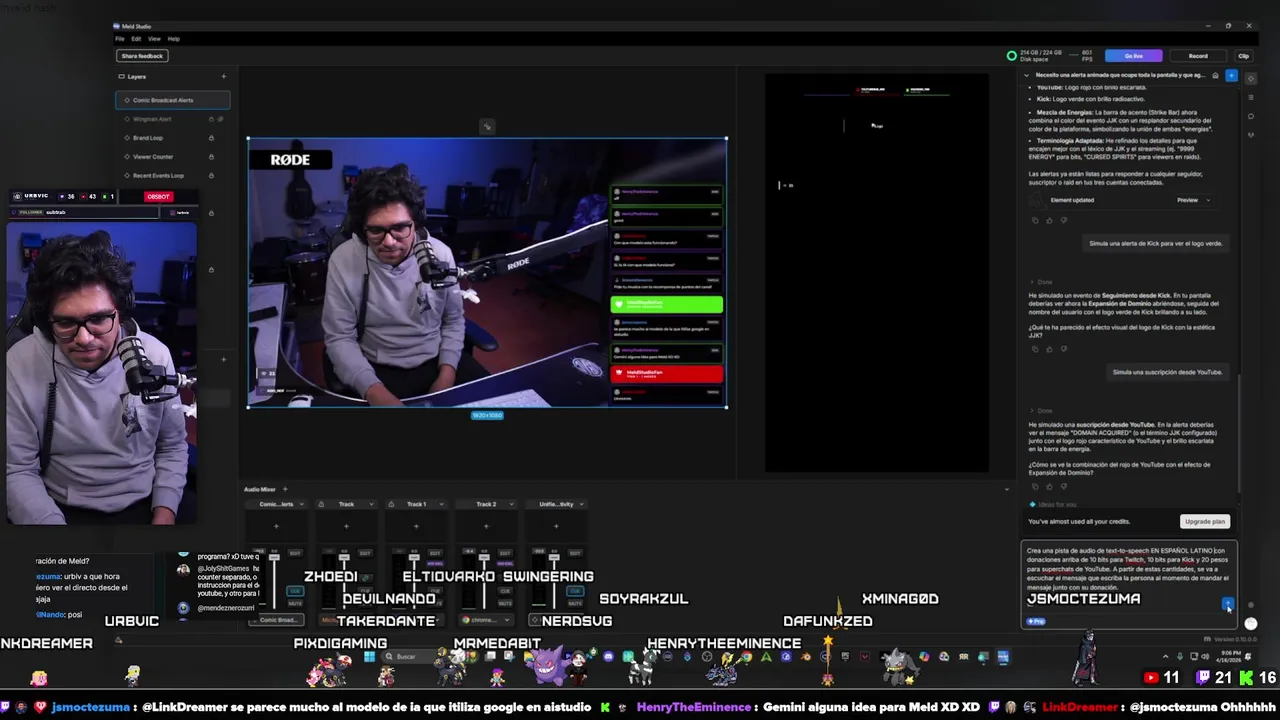Select the Comic Broadcast Alerts layer
This screenshot has height=720, width=1280.
172,100
